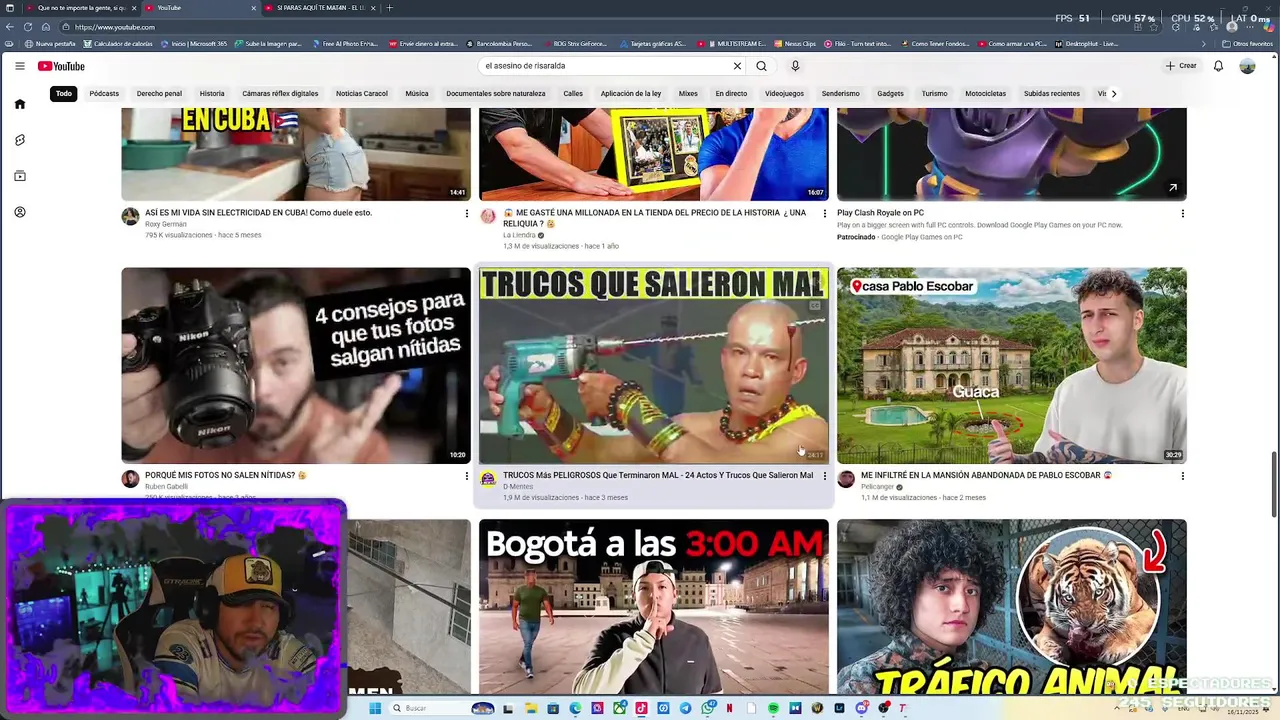Open WhatsApp from the taskbar
This screenshot has width=1280, height=720.
tap(708, 708)
